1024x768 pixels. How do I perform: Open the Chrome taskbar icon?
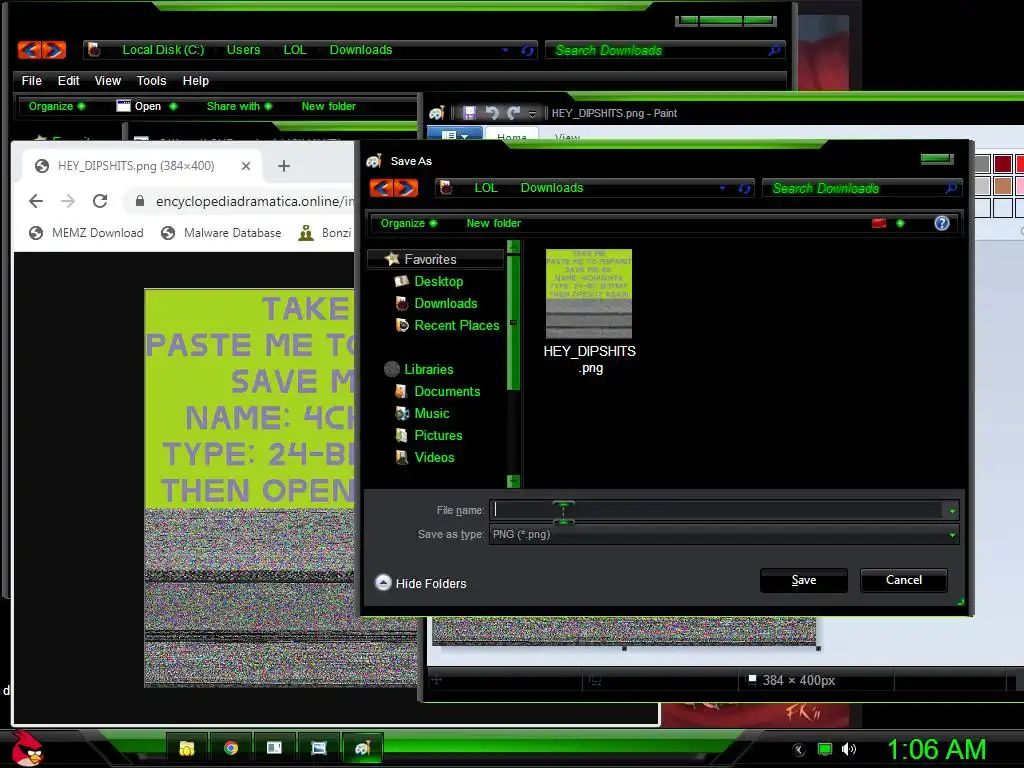click(x=231, y=748)
